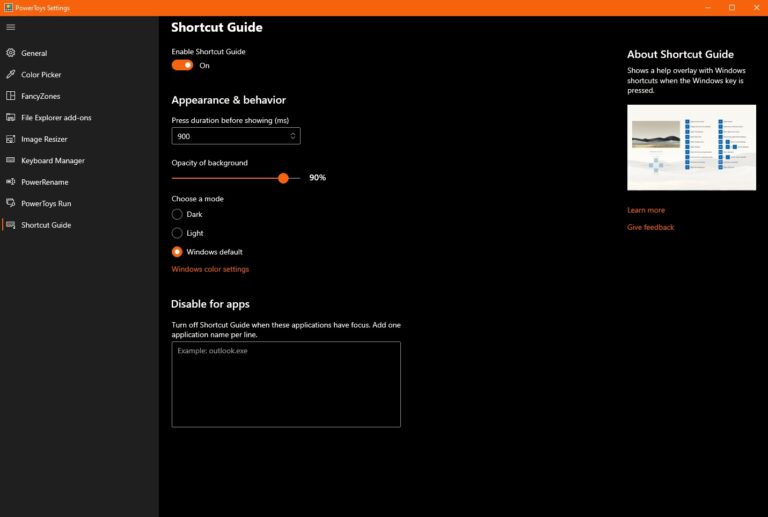
Task: Open the Shortcut Guide sidebar item
Action: coord(46,225)
